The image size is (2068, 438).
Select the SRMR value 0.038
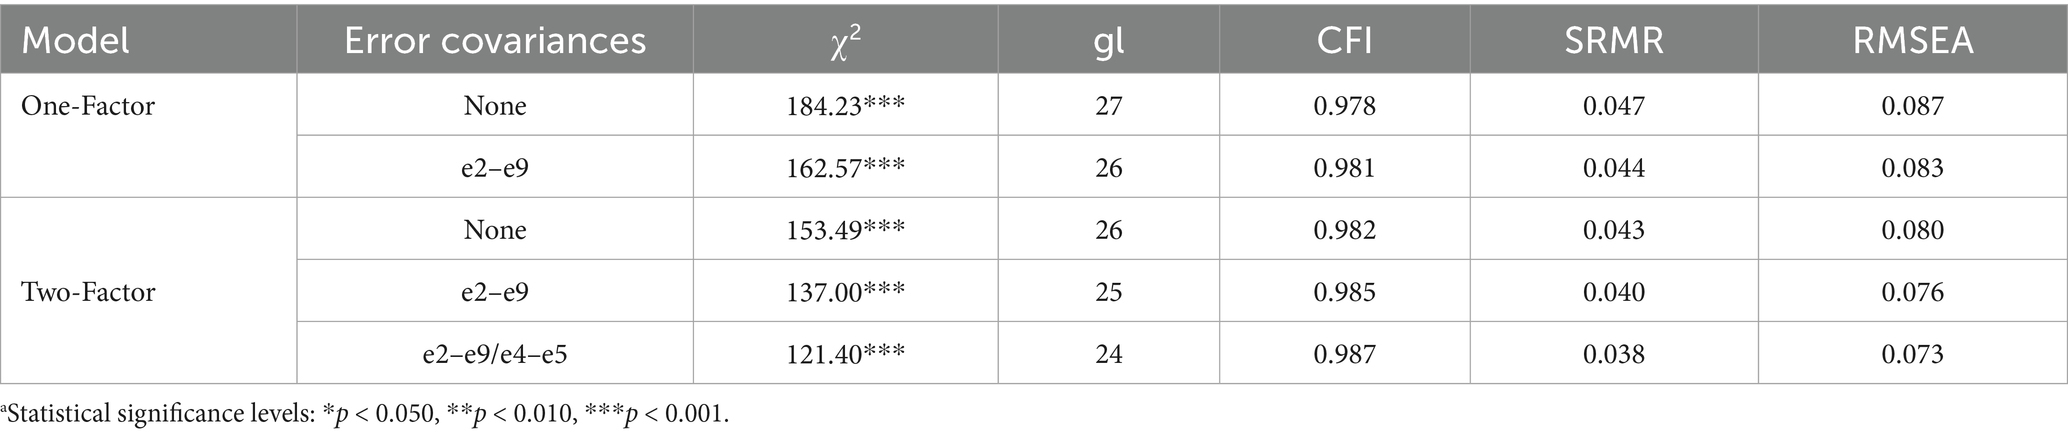click(x=1613, y=354)
